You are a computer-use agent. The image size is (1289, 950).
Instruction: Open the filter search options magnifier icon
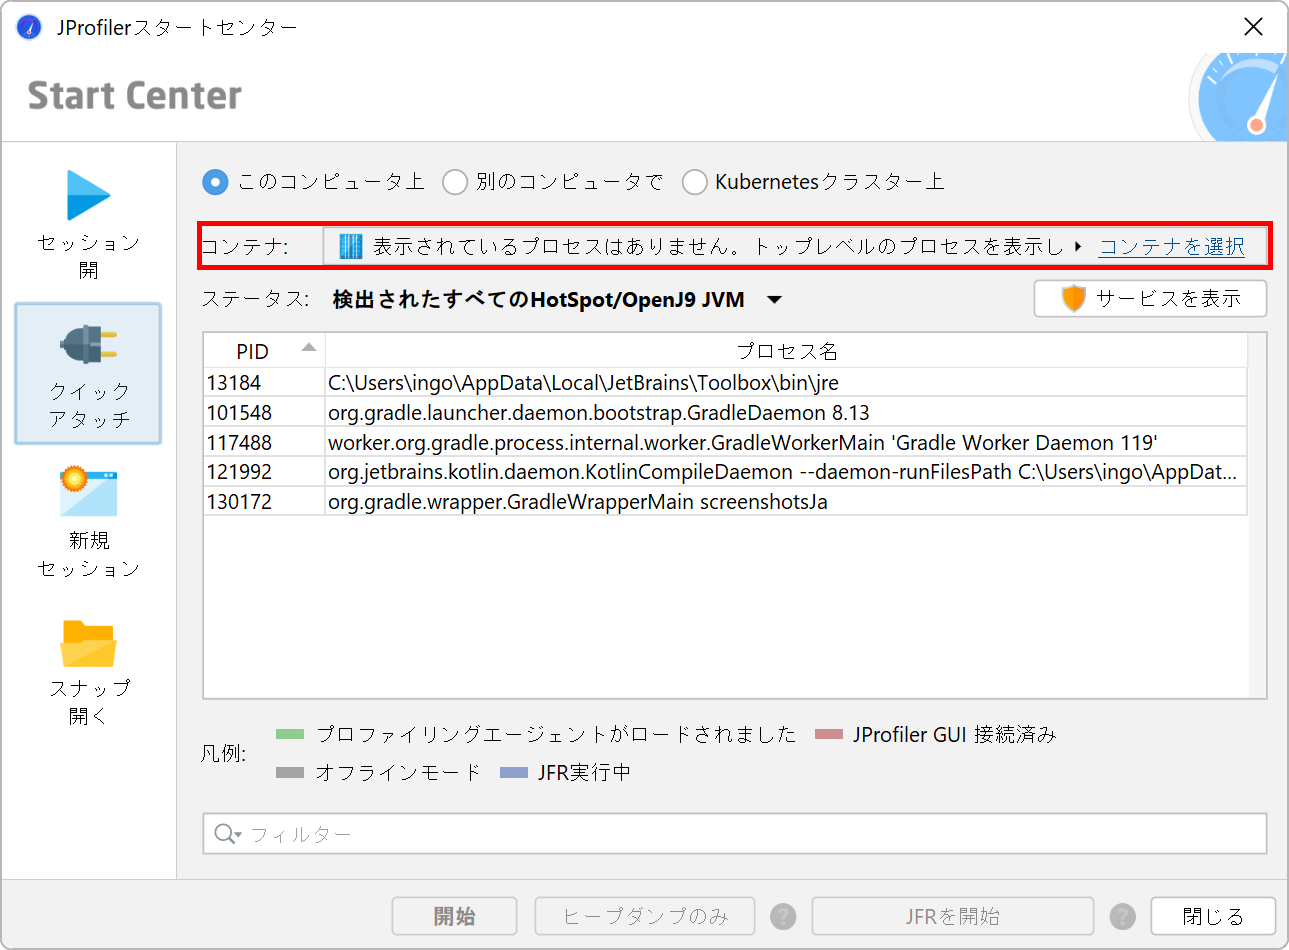click(227, 834)
